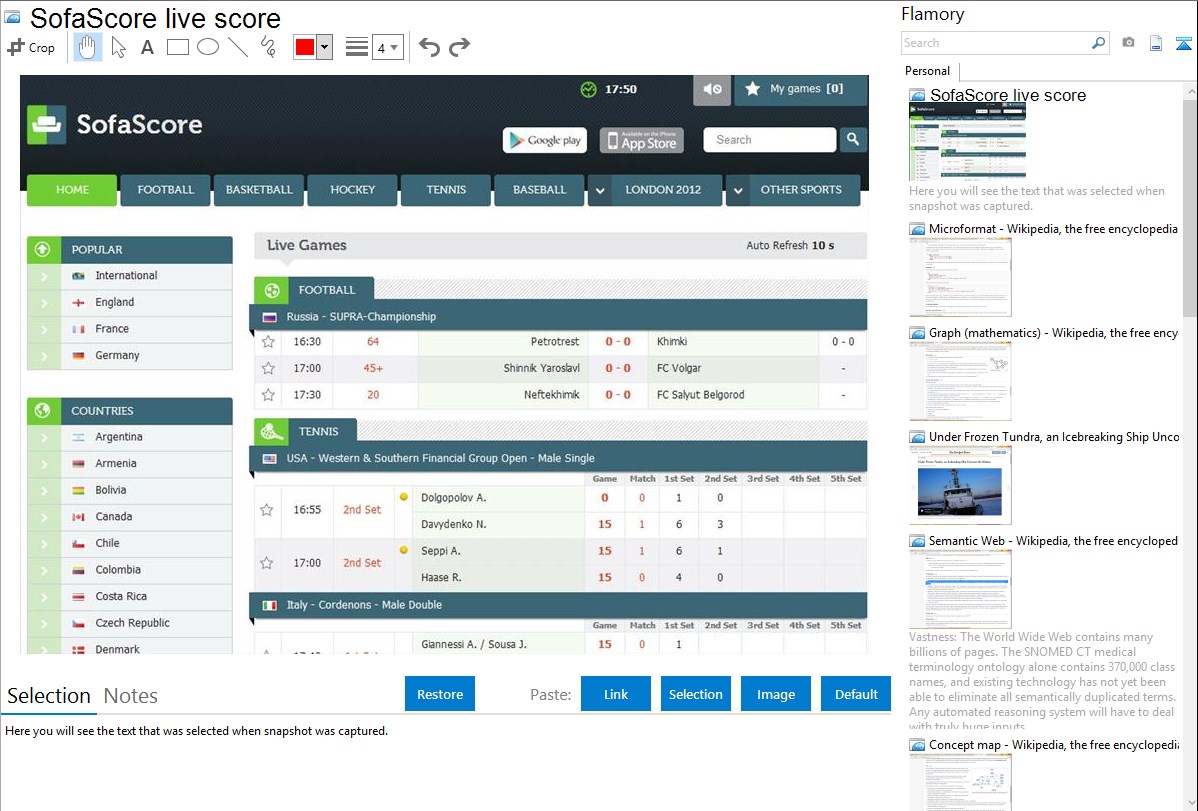Viewport: 1198px width, 811px height.
Task: Open the TENNIS tab
Action: (x=446, y=190)
